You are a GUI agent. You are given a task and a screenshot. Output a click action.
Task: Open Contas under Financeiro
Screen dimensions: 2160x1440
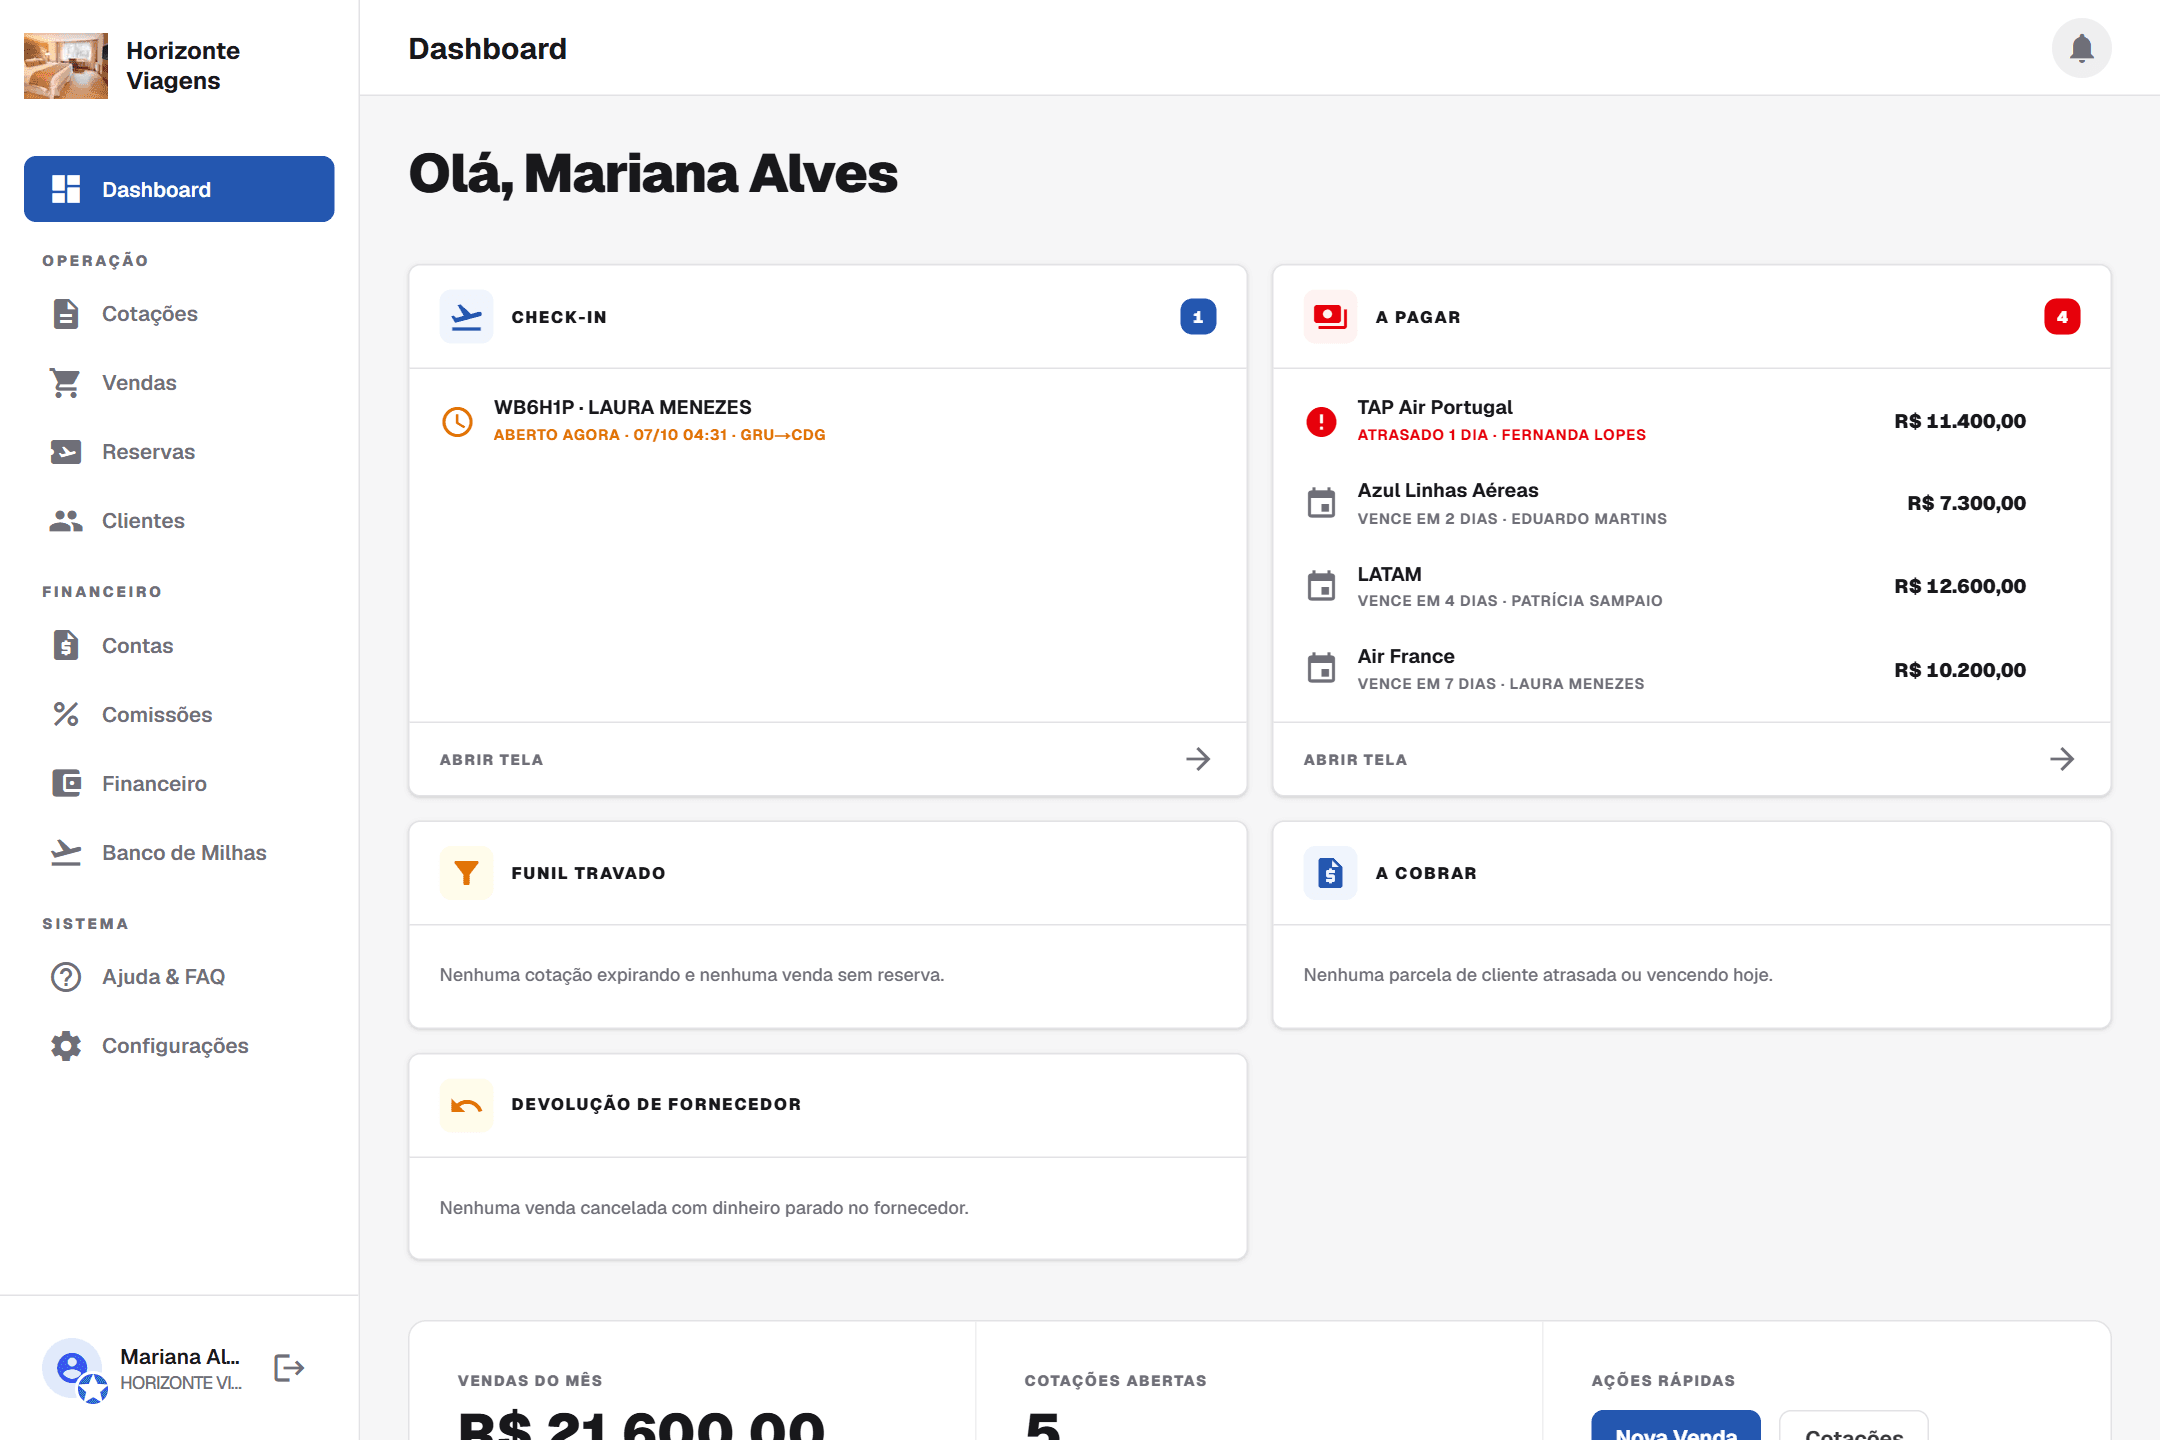click(x=179, y=646)
